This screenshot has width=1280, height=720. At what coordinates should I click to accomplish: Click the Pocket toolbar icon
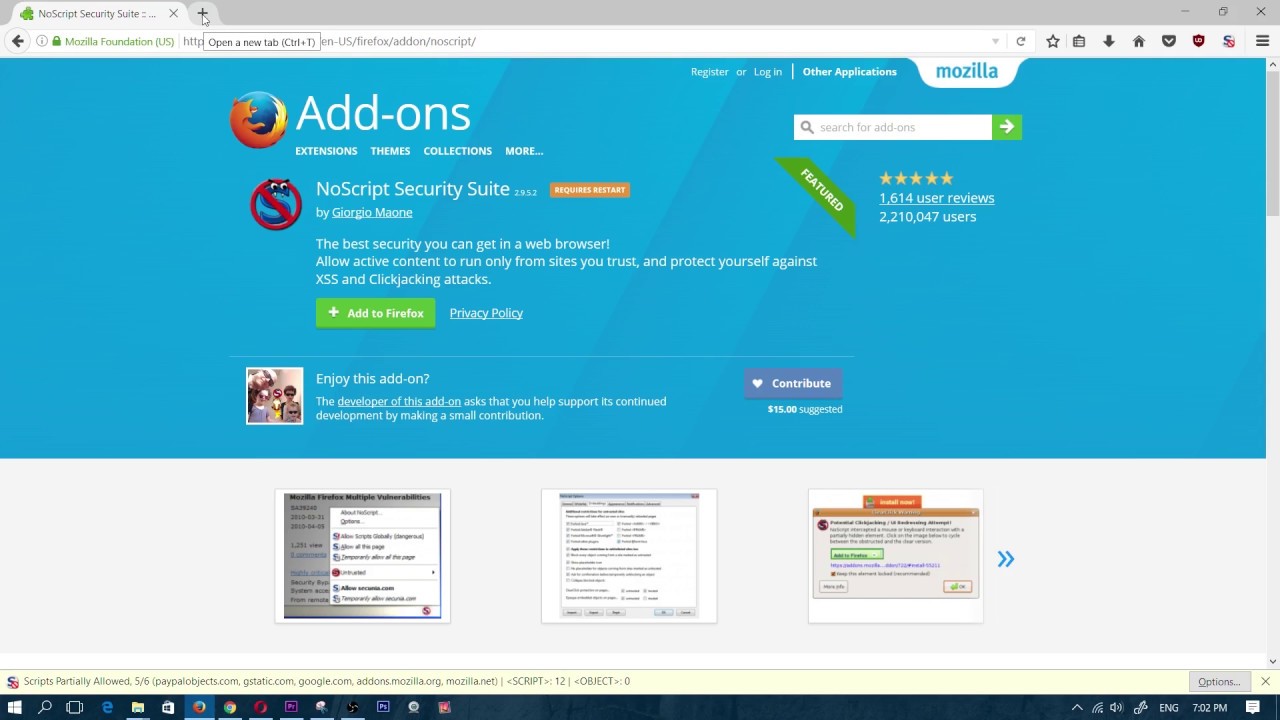coord(1169,41)
